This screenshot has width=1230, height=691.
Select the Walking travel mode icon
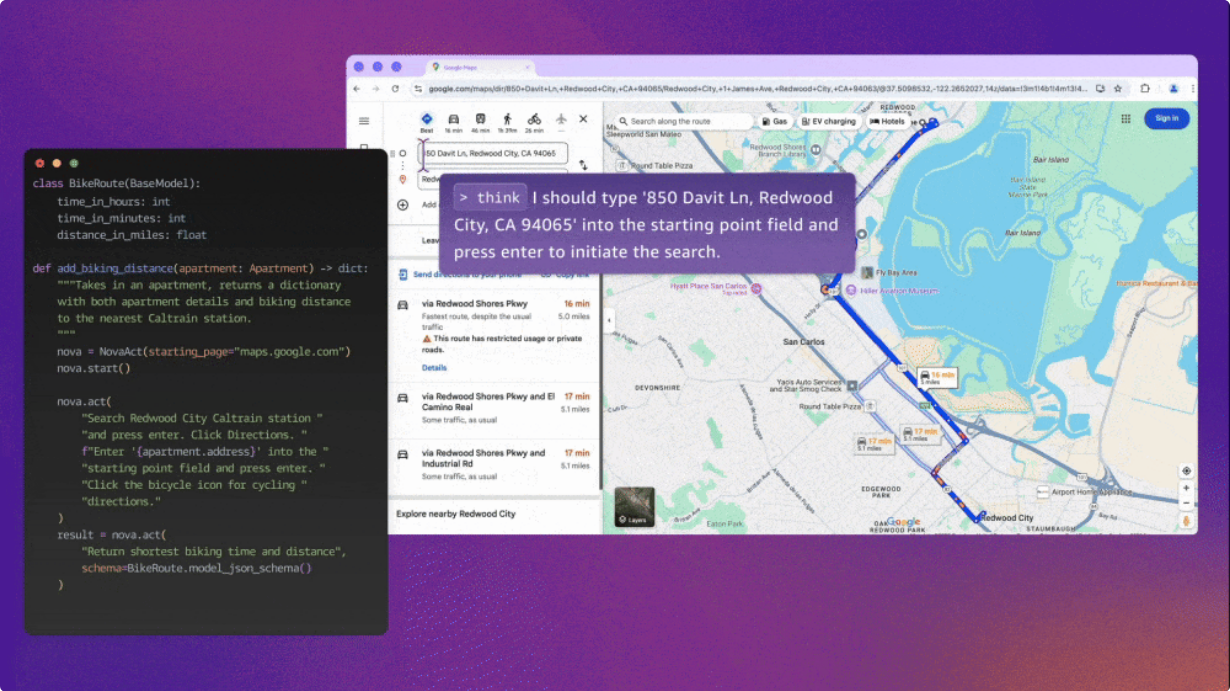tap(507, 119)
